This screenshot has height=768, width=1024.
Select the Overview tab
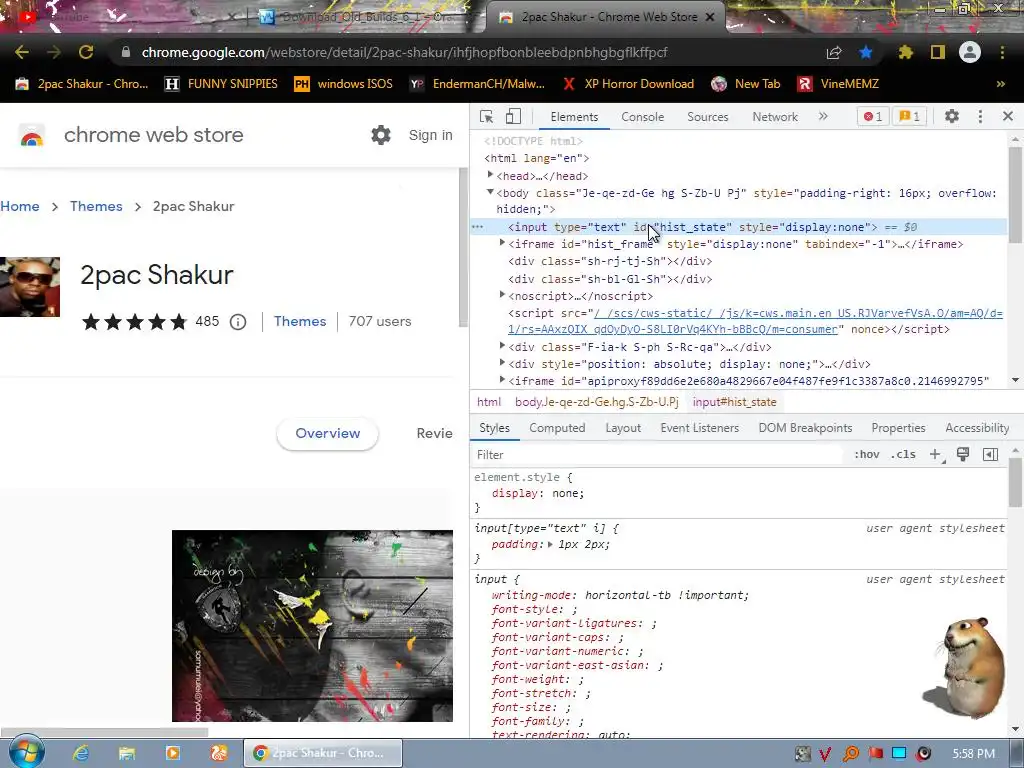[327, 434]
